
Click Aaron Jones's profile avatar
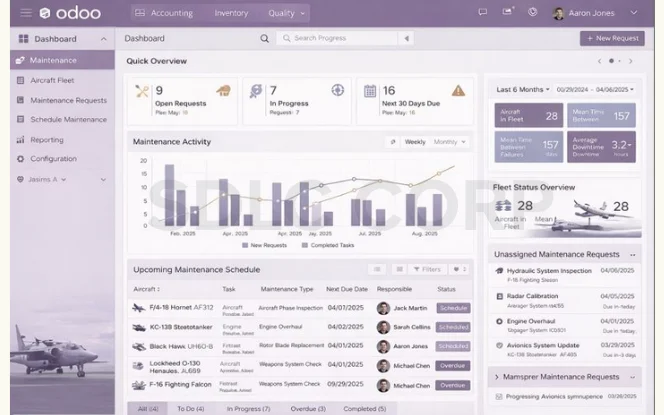pyautogui.click(x=559, y=13)
